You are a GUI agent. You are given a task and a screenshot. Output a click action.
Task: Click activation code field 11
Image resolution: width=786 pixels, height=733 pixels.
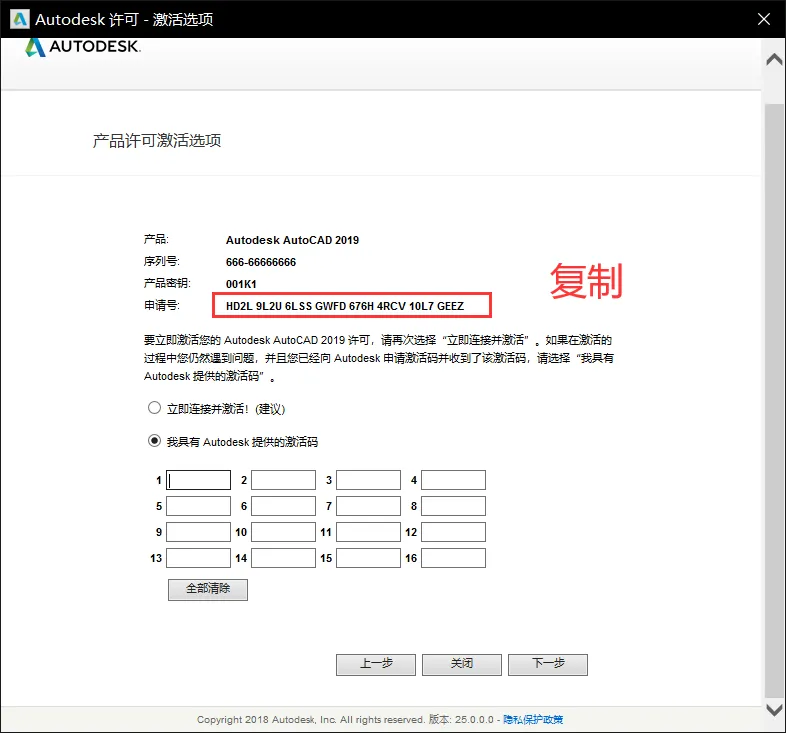pyautogui.click(x=368, y=532)
